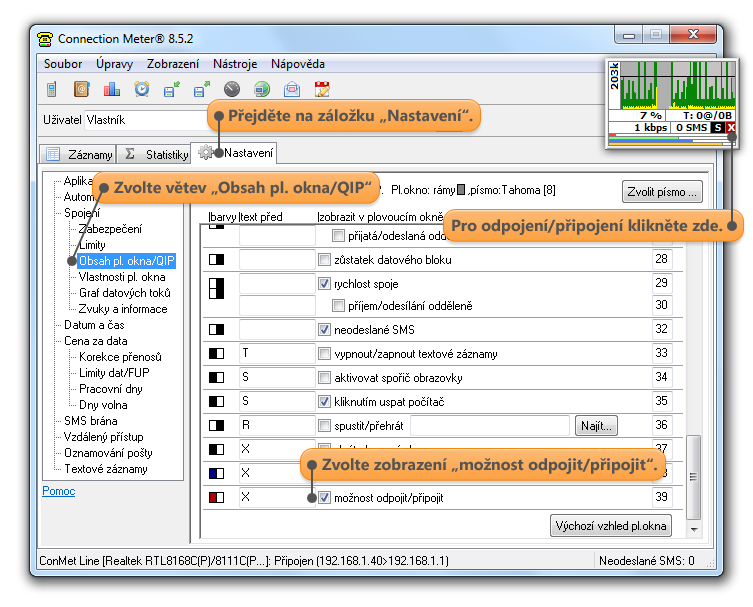The image size is (753, 607).
Task: Click the globe with monitor toolbar icon
Action: pyautogui.click(x=262, y=89)
